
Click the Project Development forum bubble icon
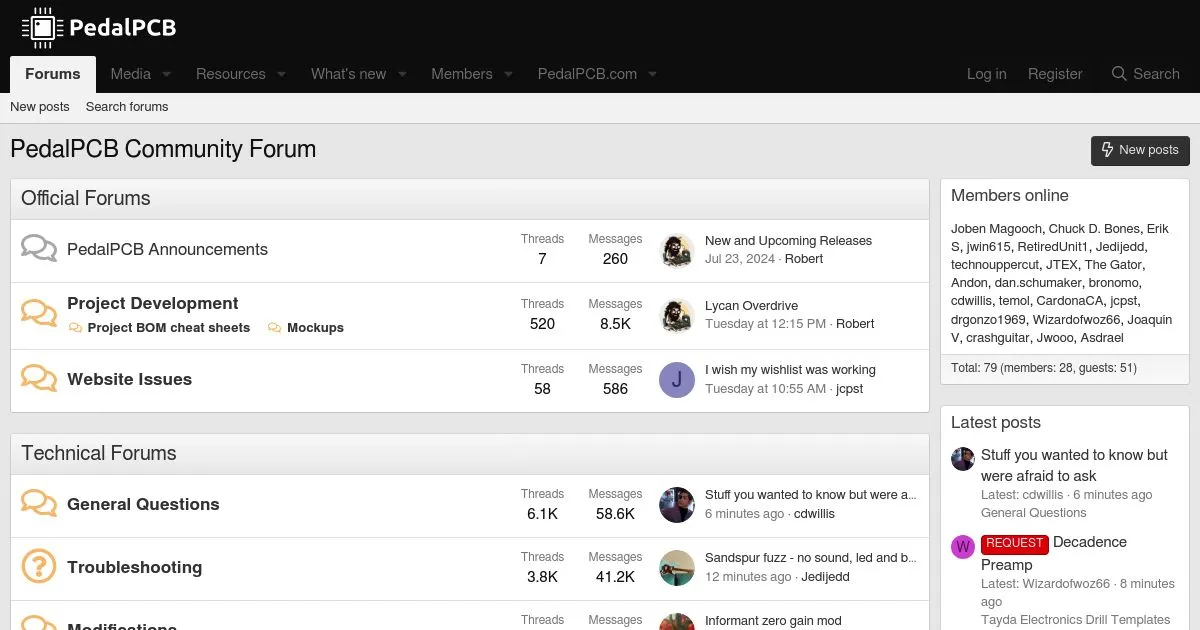click(x=39, y=313)
